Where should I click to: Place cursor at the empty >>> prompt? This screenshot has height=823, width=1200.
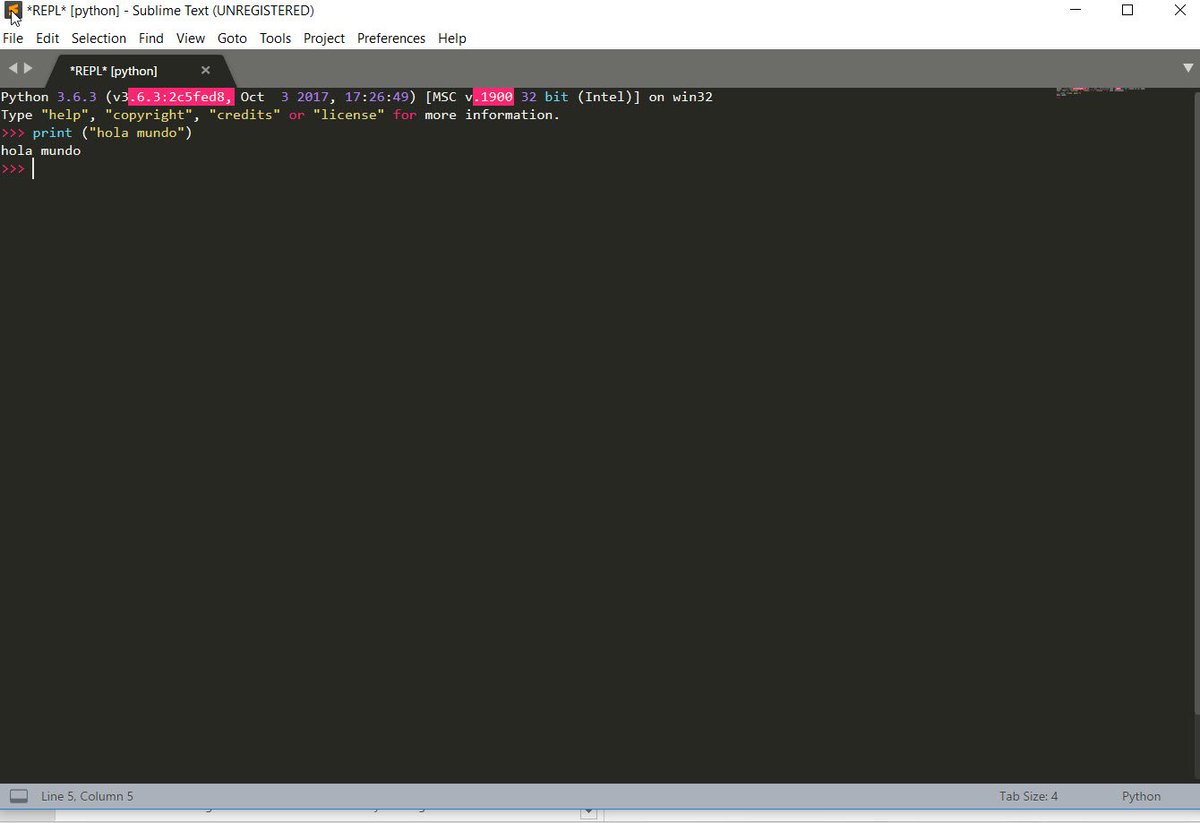pyautogui.click(x=33, y=169)
